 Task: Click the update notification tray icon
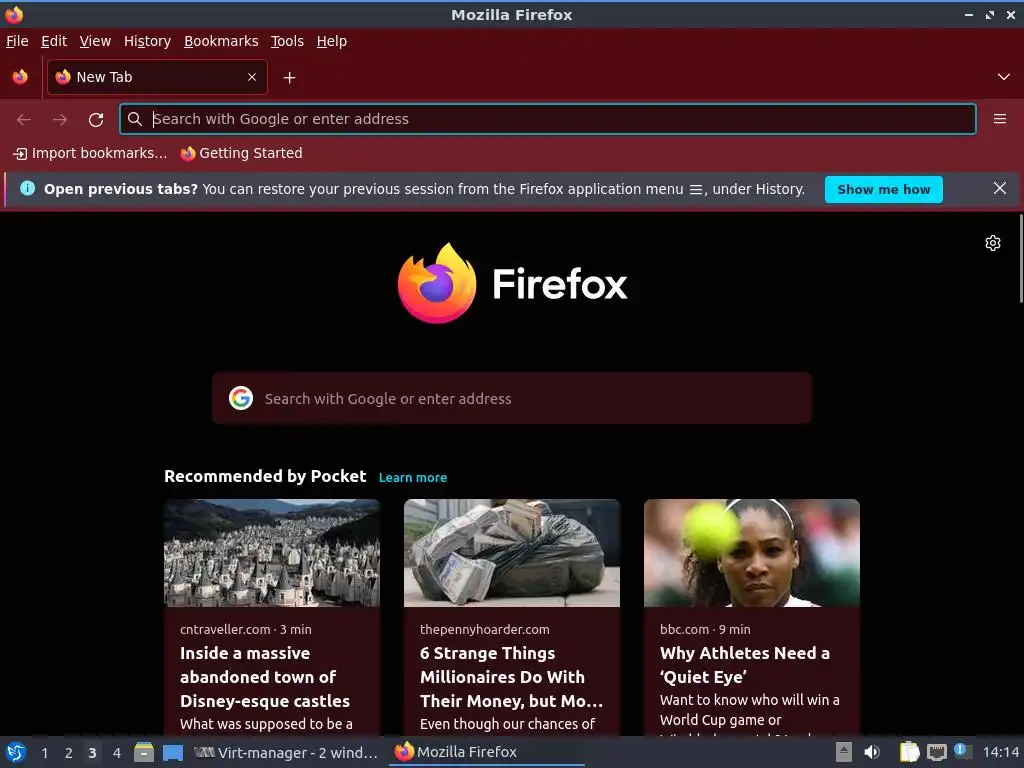point(962,751)
